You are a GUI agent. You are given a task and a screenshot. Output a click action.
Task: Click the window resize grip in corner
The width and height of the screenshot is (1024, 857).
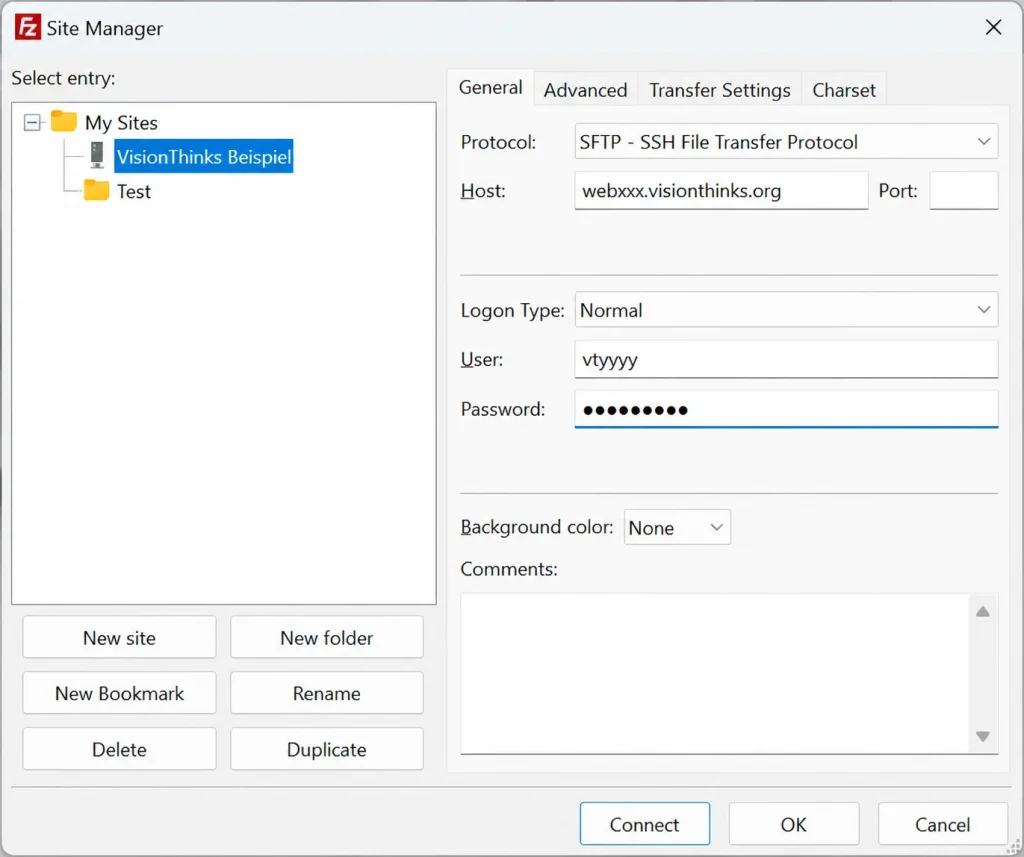pyautogui.click(x=1014, y=847)
